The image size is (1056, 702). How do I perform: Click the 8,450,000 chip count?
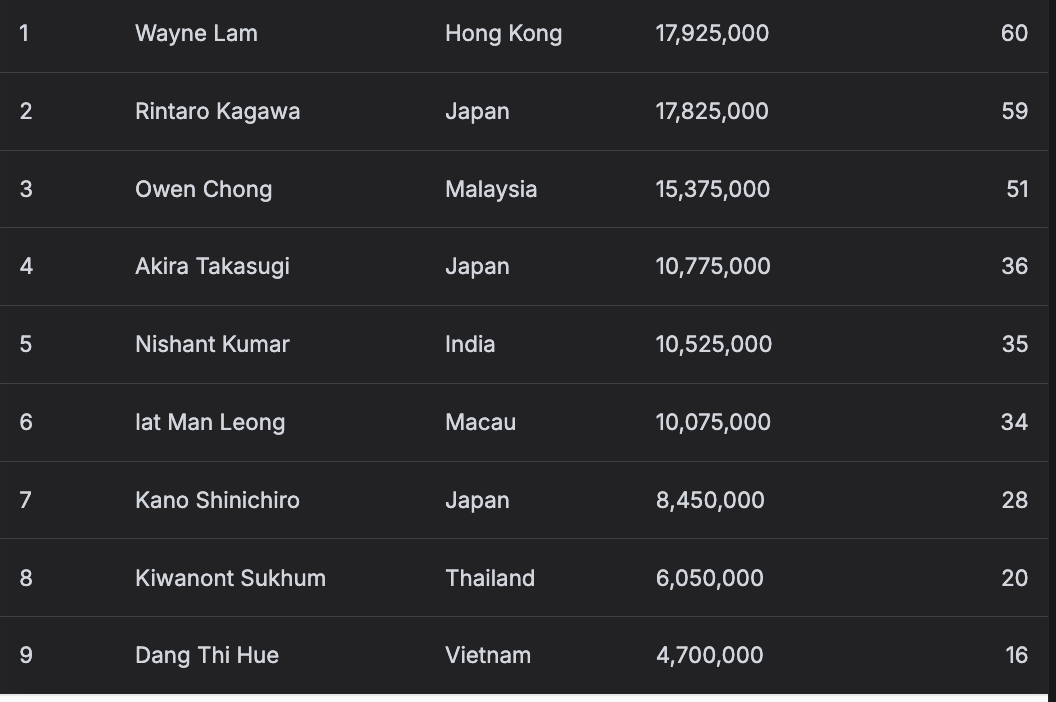coord(710,500)
